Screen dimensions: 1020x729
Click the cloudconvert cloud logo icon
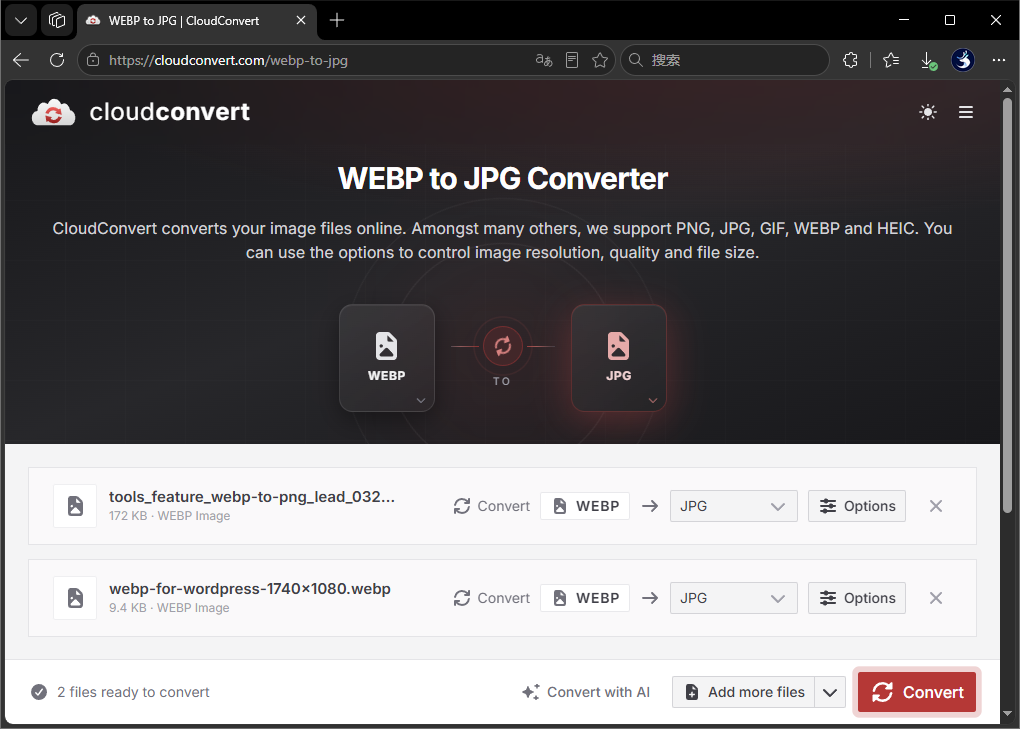tap(53, 112)
